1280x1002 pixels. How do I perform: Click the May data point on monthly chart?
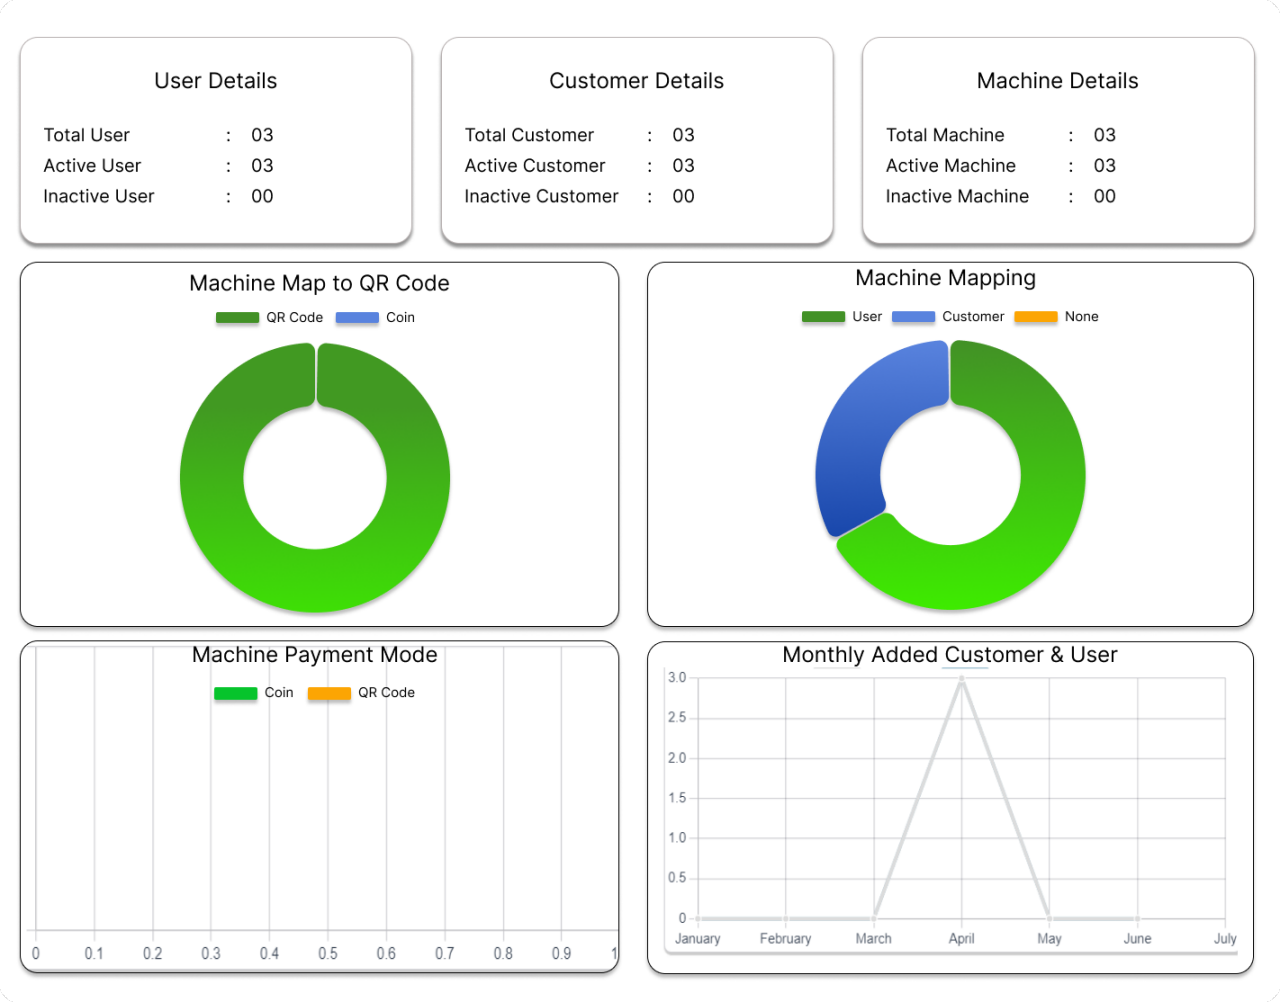click(x=1049, y=918)
